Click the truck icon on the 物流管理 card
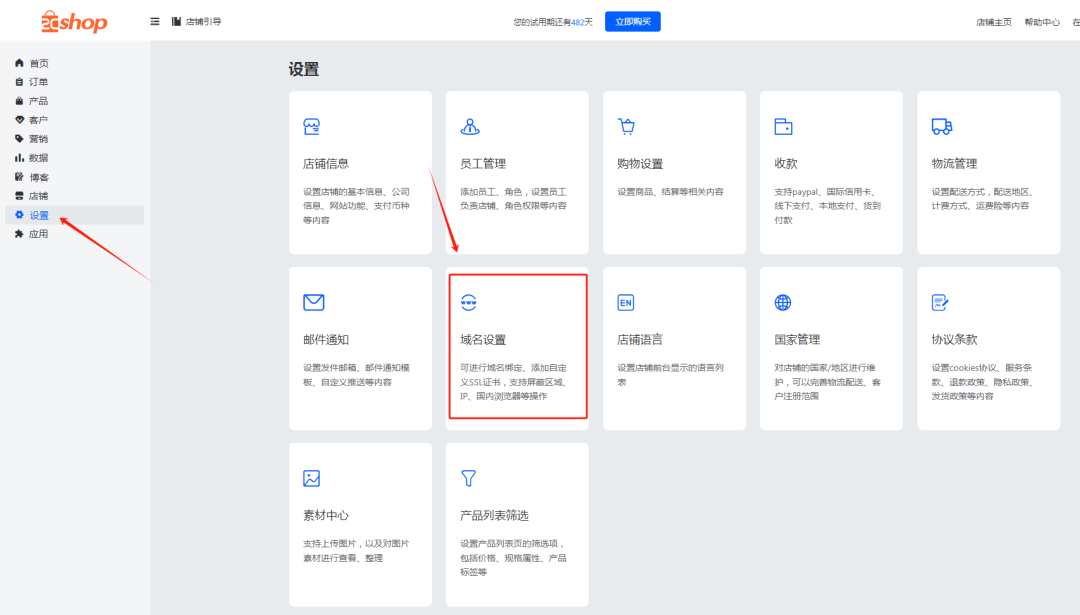The height and width of the screenshot is (615, 1080). click(940, 126)
